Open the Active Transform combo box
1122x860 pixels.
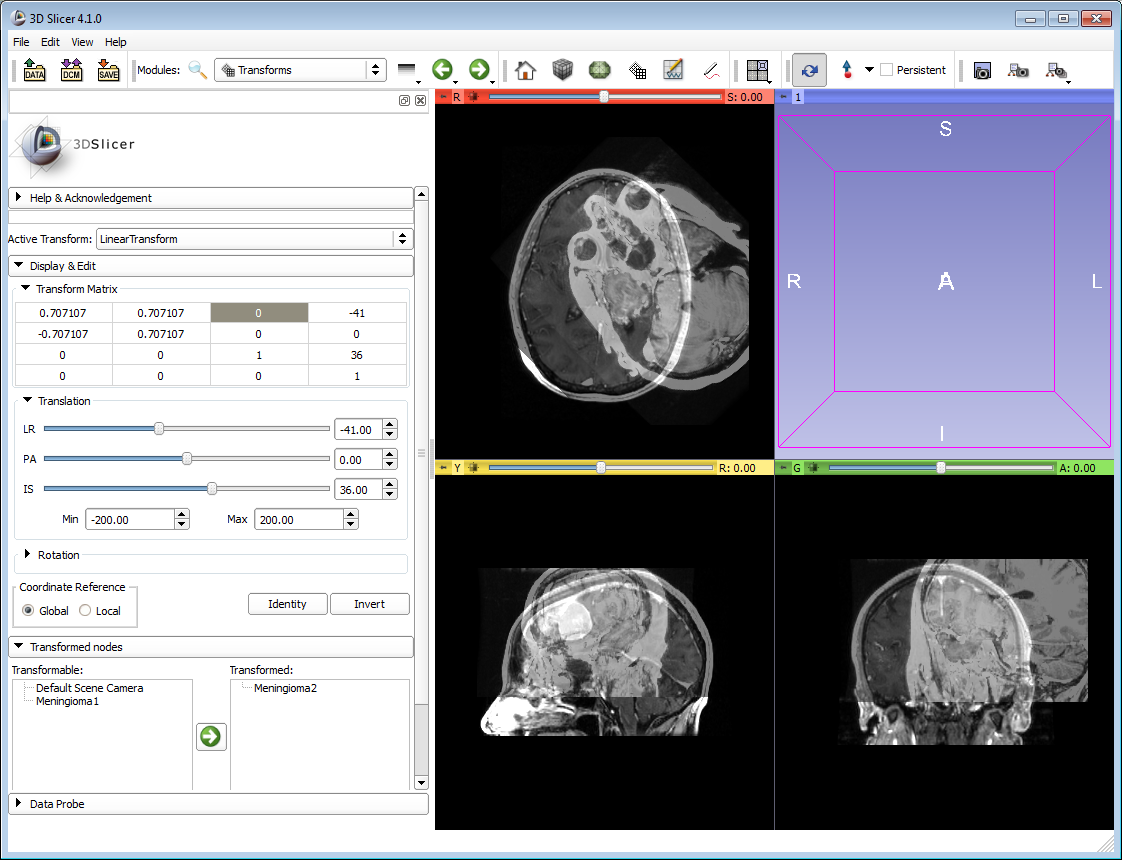tap(254, 239)
